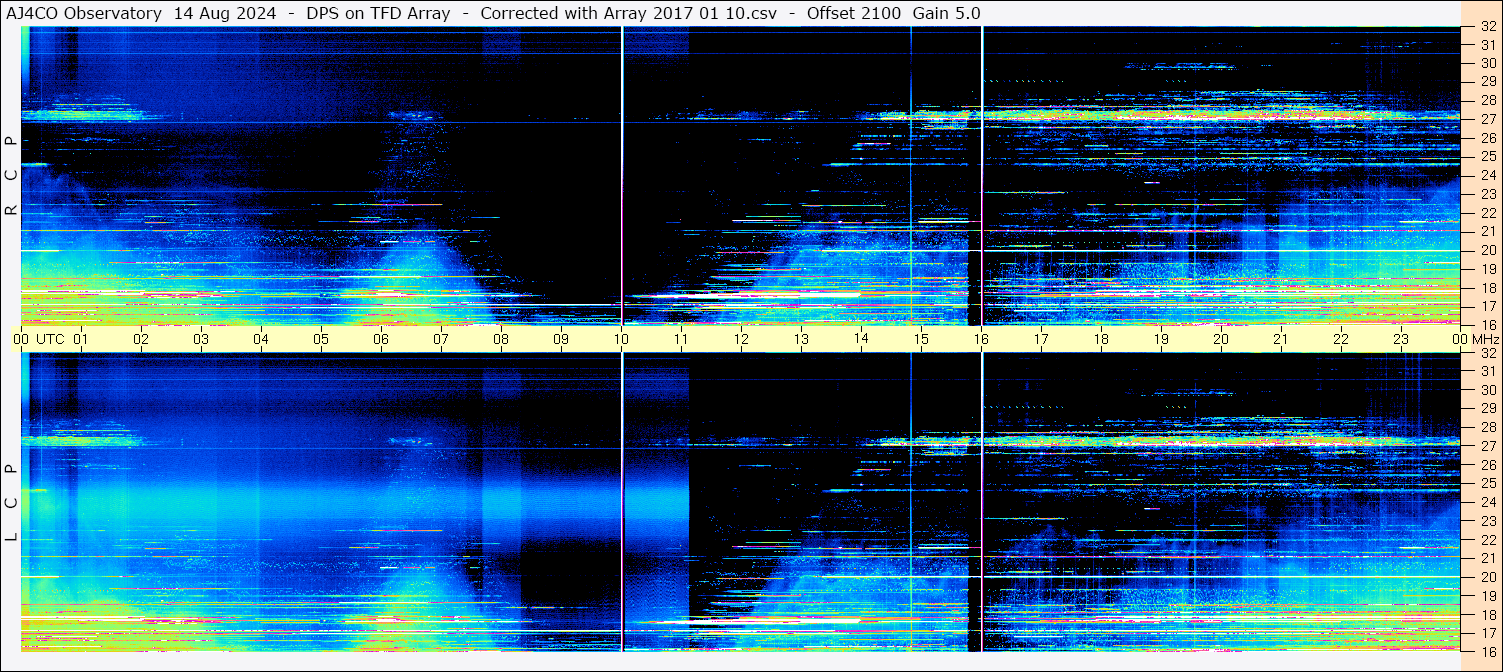Click the "31" MHz label of LCP panel
The height and width of the screenshot is (672, 1503).
pyautogui.click(x=1488, y=371)
